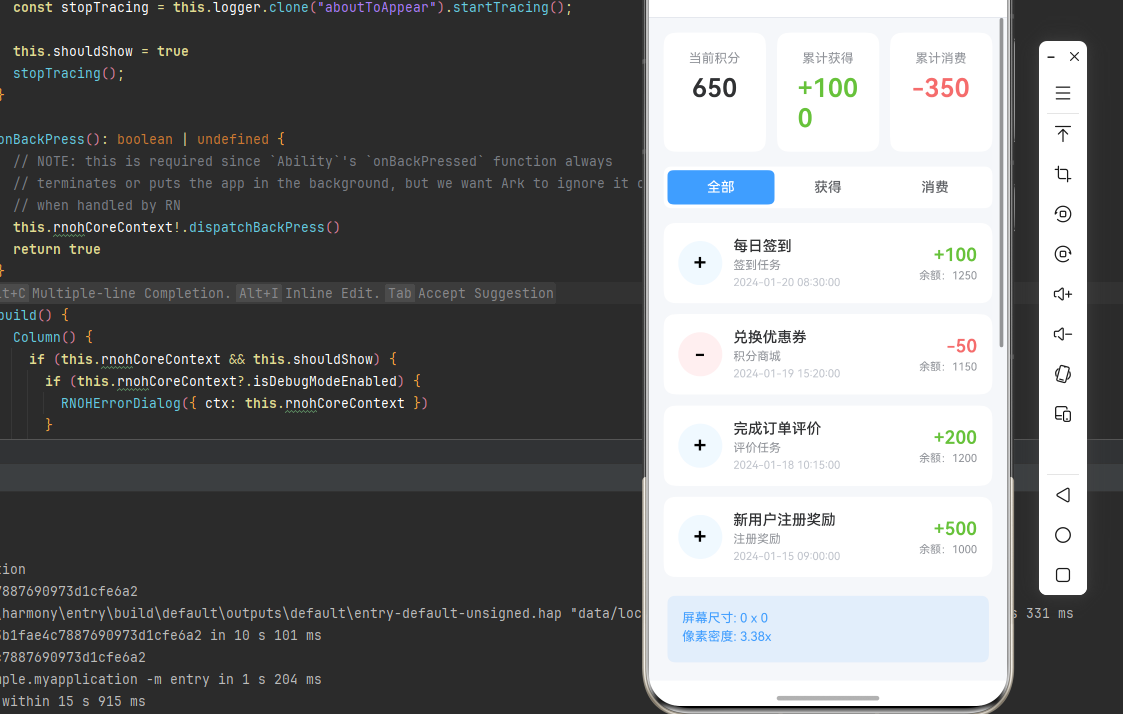1123x714 pixels.
Task: Click the phone screen scrollbar thumb
Action: point(1001,183)
